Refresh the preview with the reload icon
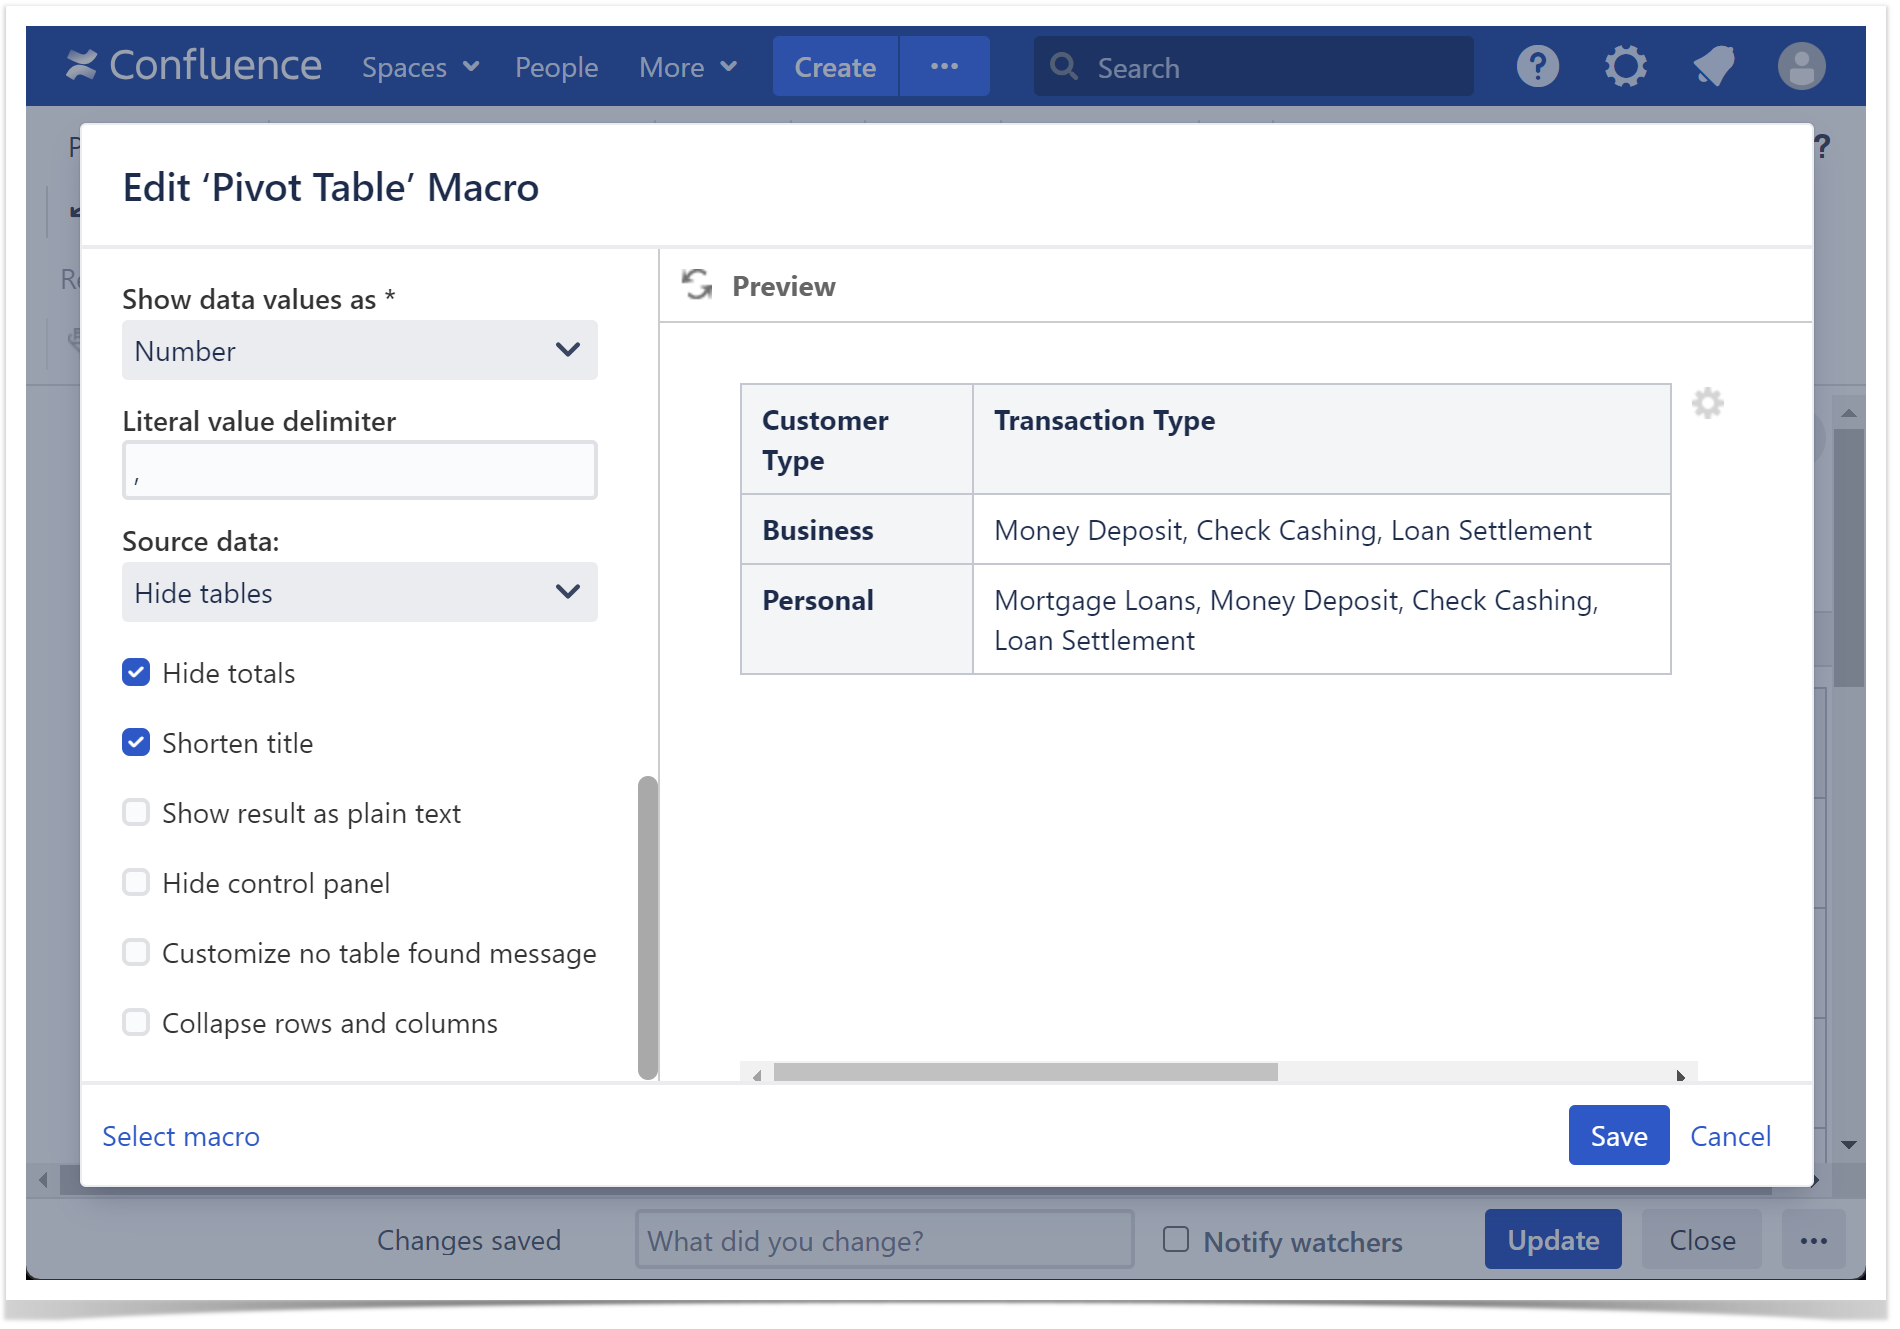This screenshot has height=1329, width=1900. 697,285
